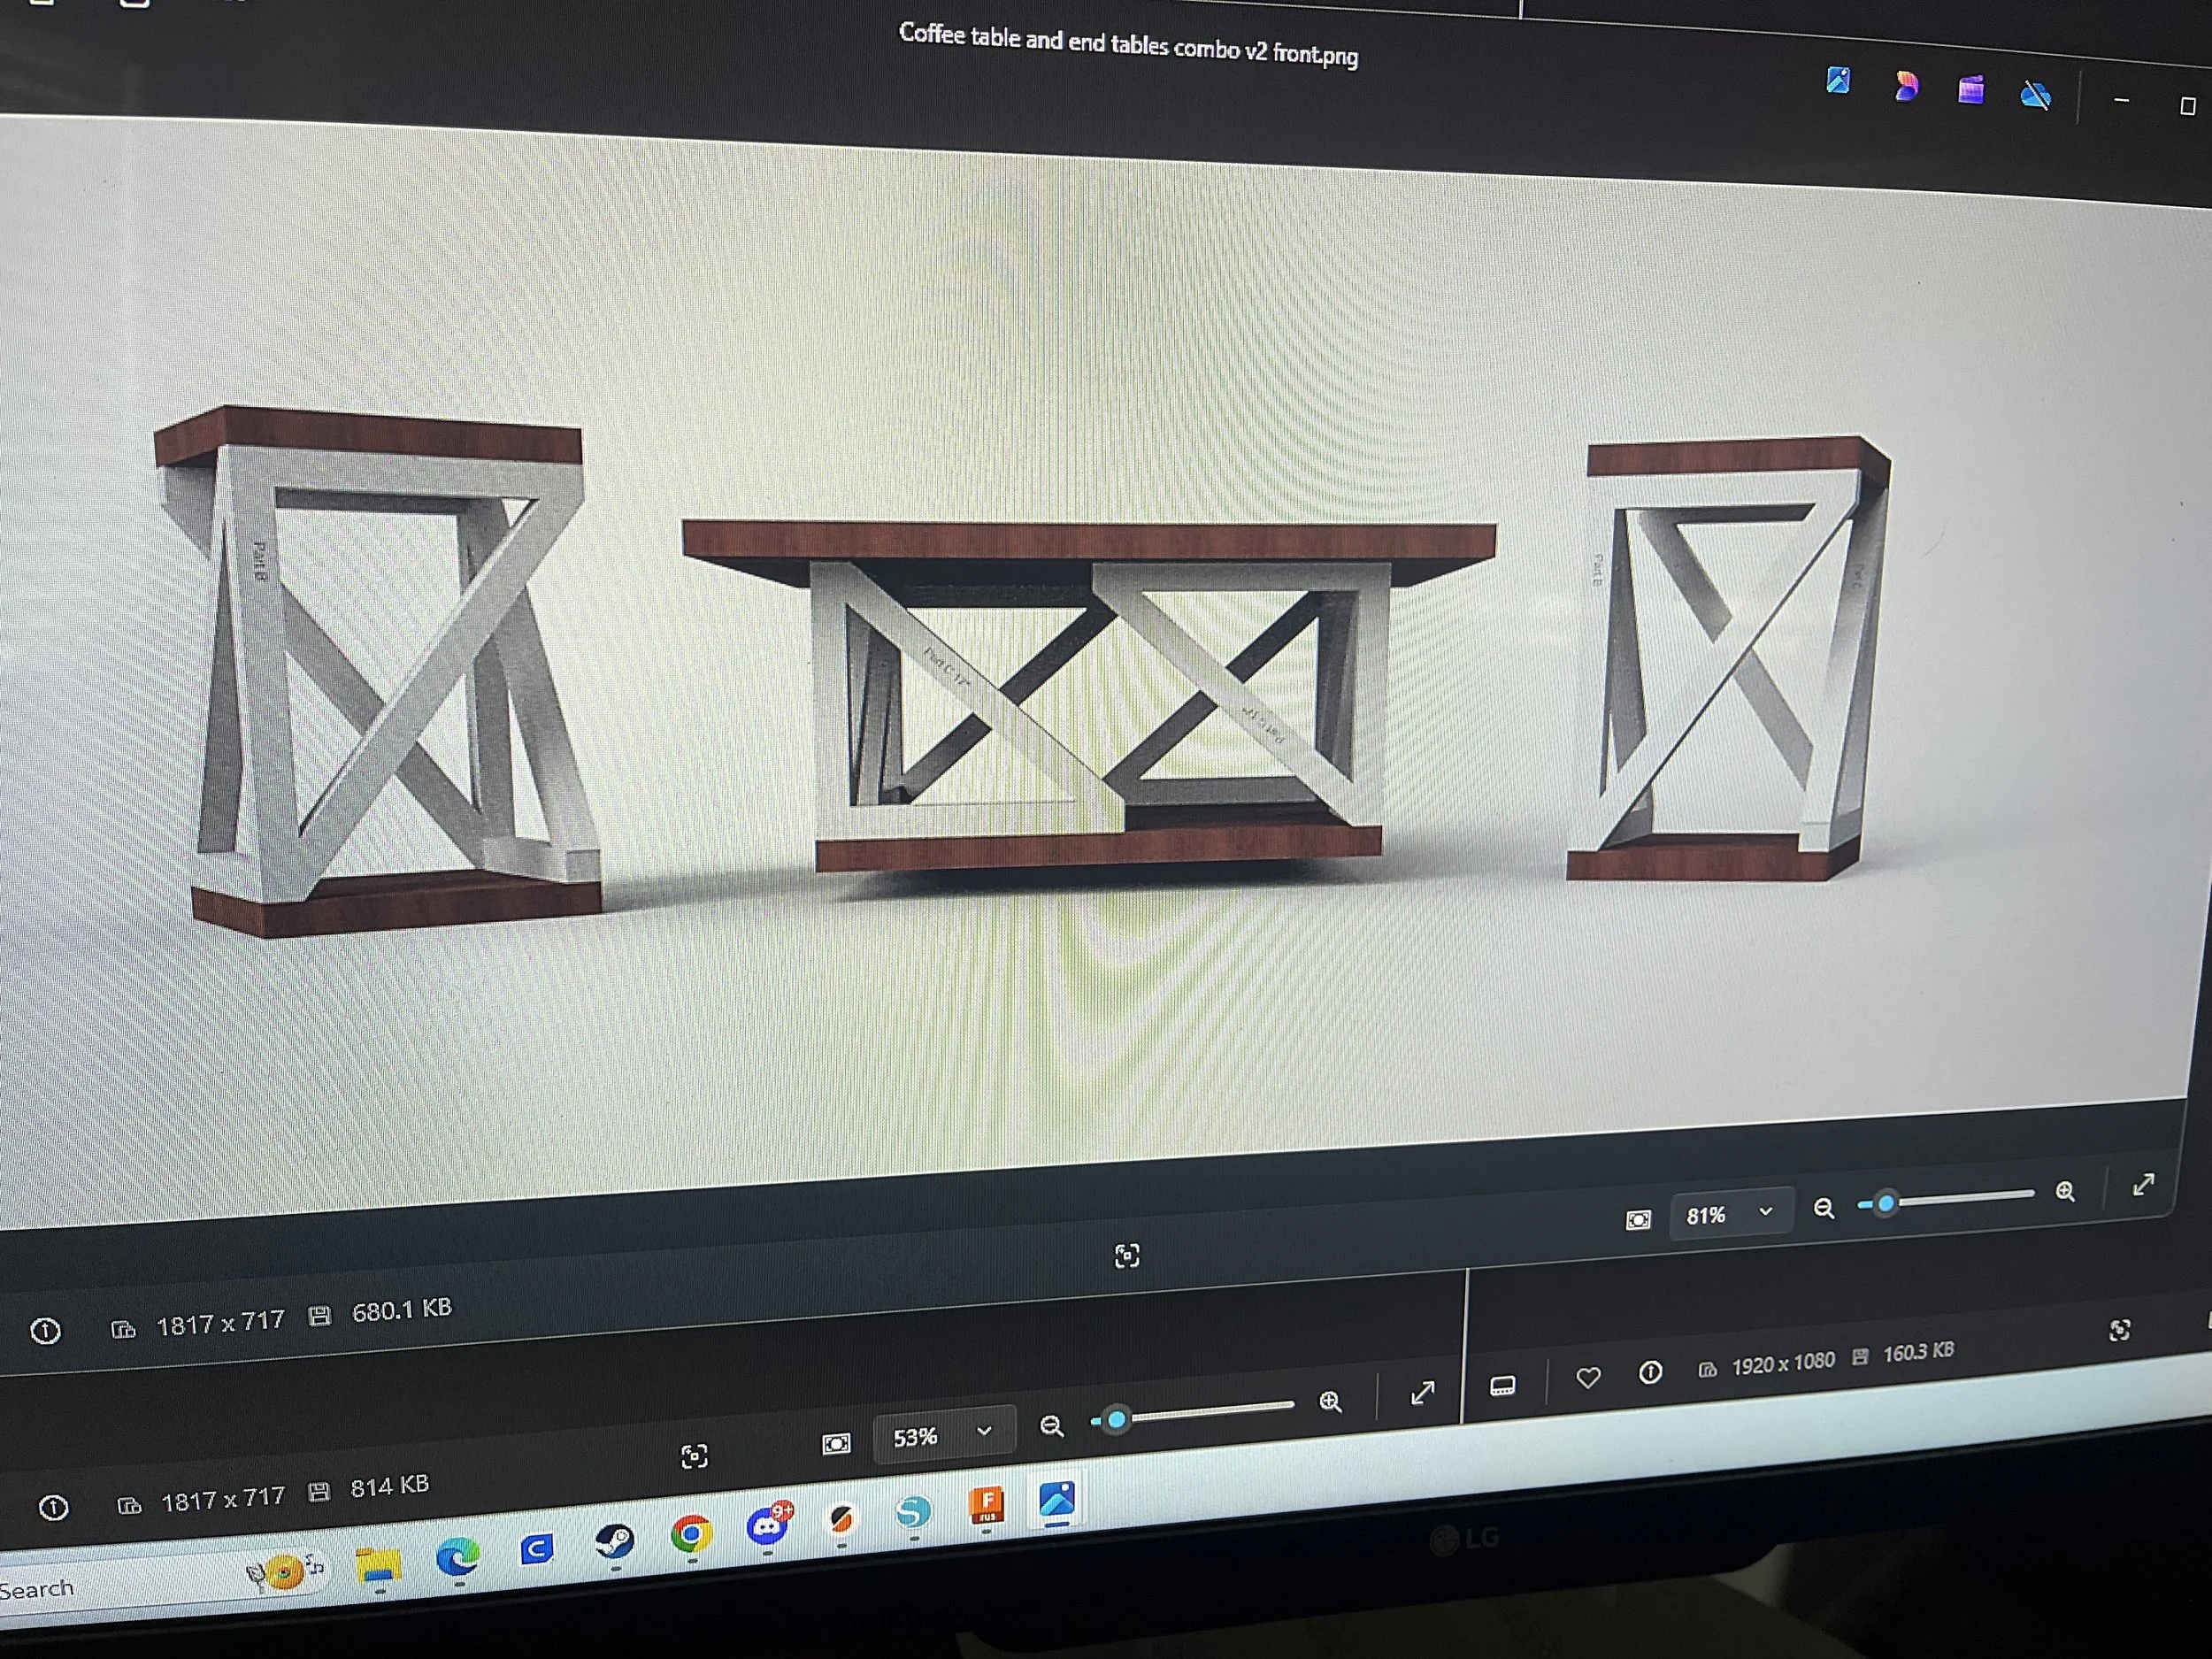This screenshot has height=1659, width=2212.
Task: Click visual search icon below the table image
Action: click(1127, 1256)
